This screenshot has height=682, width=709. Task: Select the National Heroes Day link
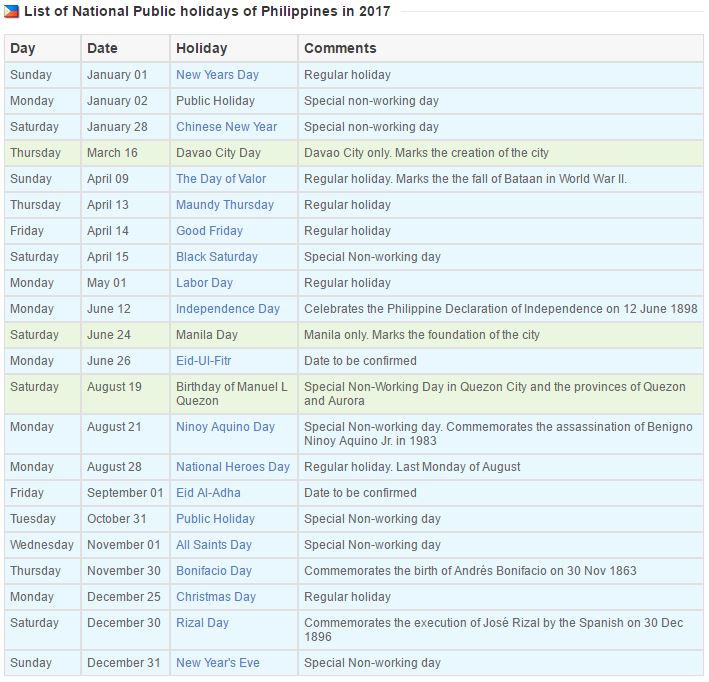point(232,467)
